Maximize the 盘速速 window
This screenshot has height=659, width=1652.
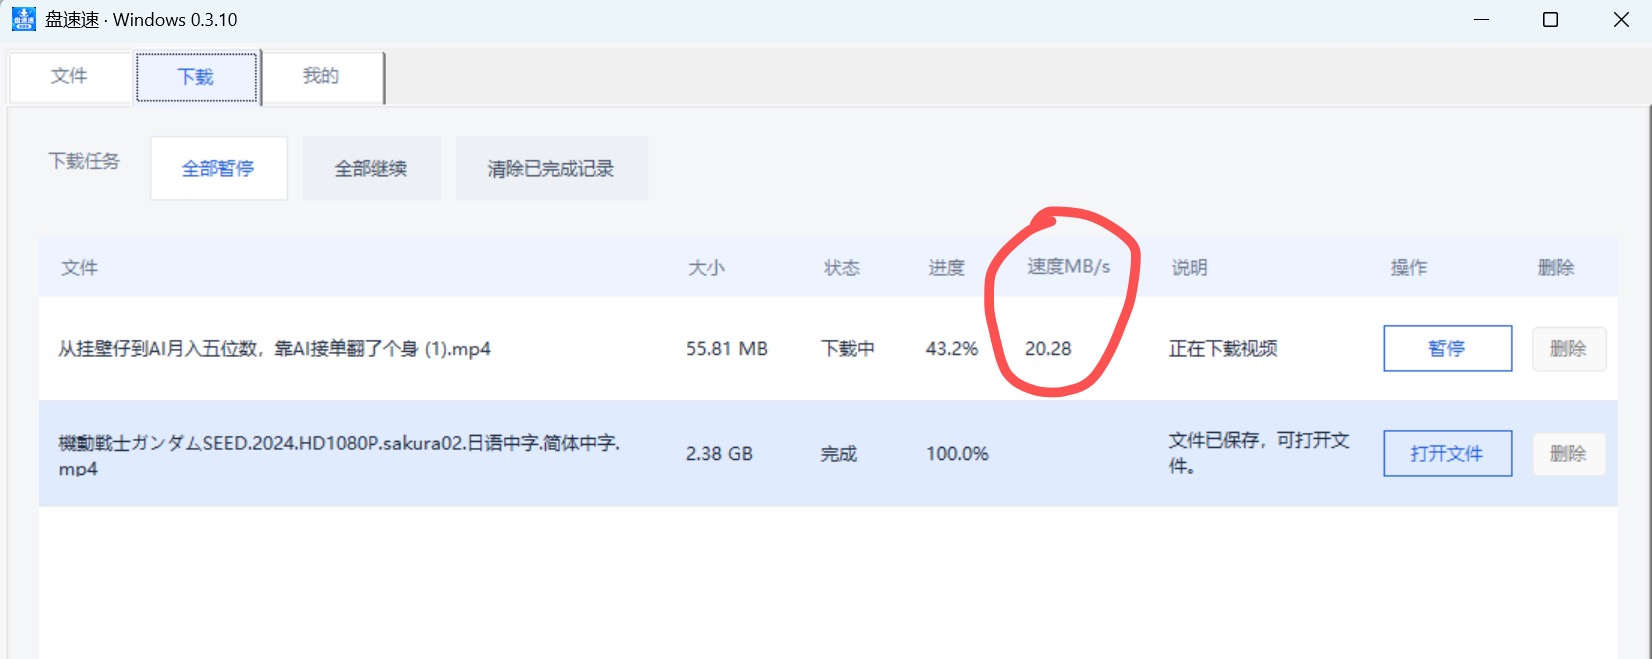(1550, 19)
